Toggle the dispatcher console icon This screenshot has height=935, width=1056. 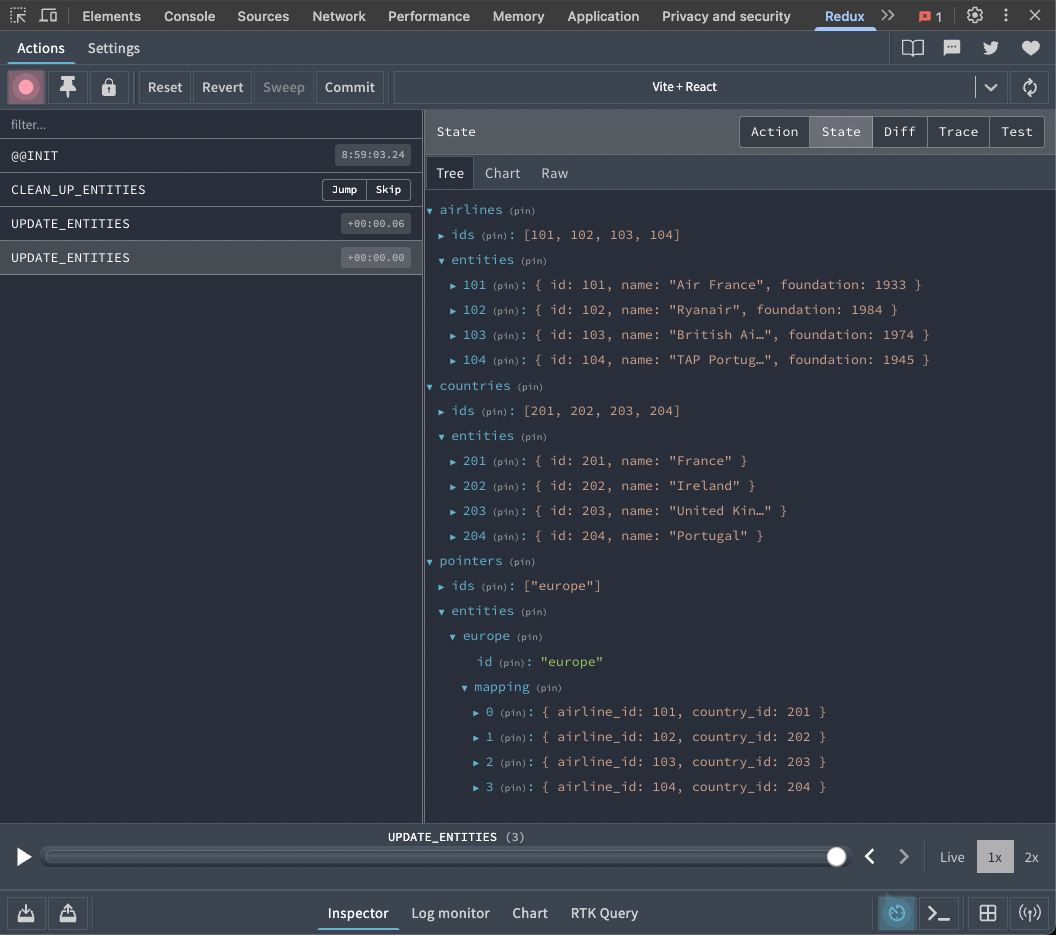(939, 913)
